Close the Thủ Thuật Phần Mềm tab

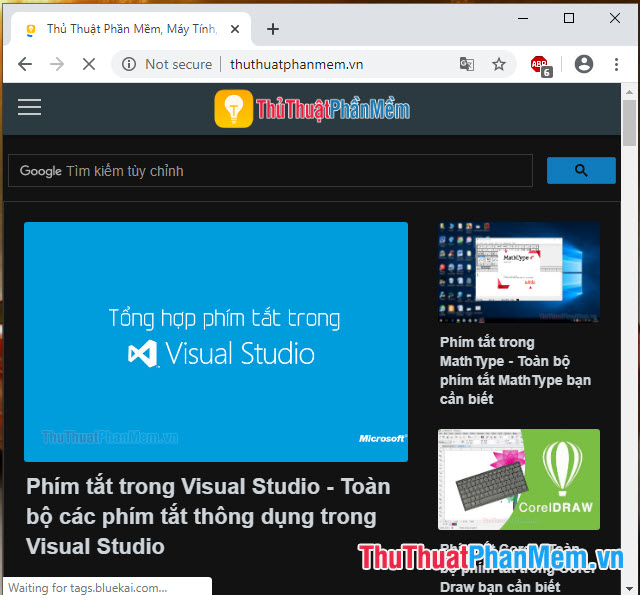coord(235,29)
